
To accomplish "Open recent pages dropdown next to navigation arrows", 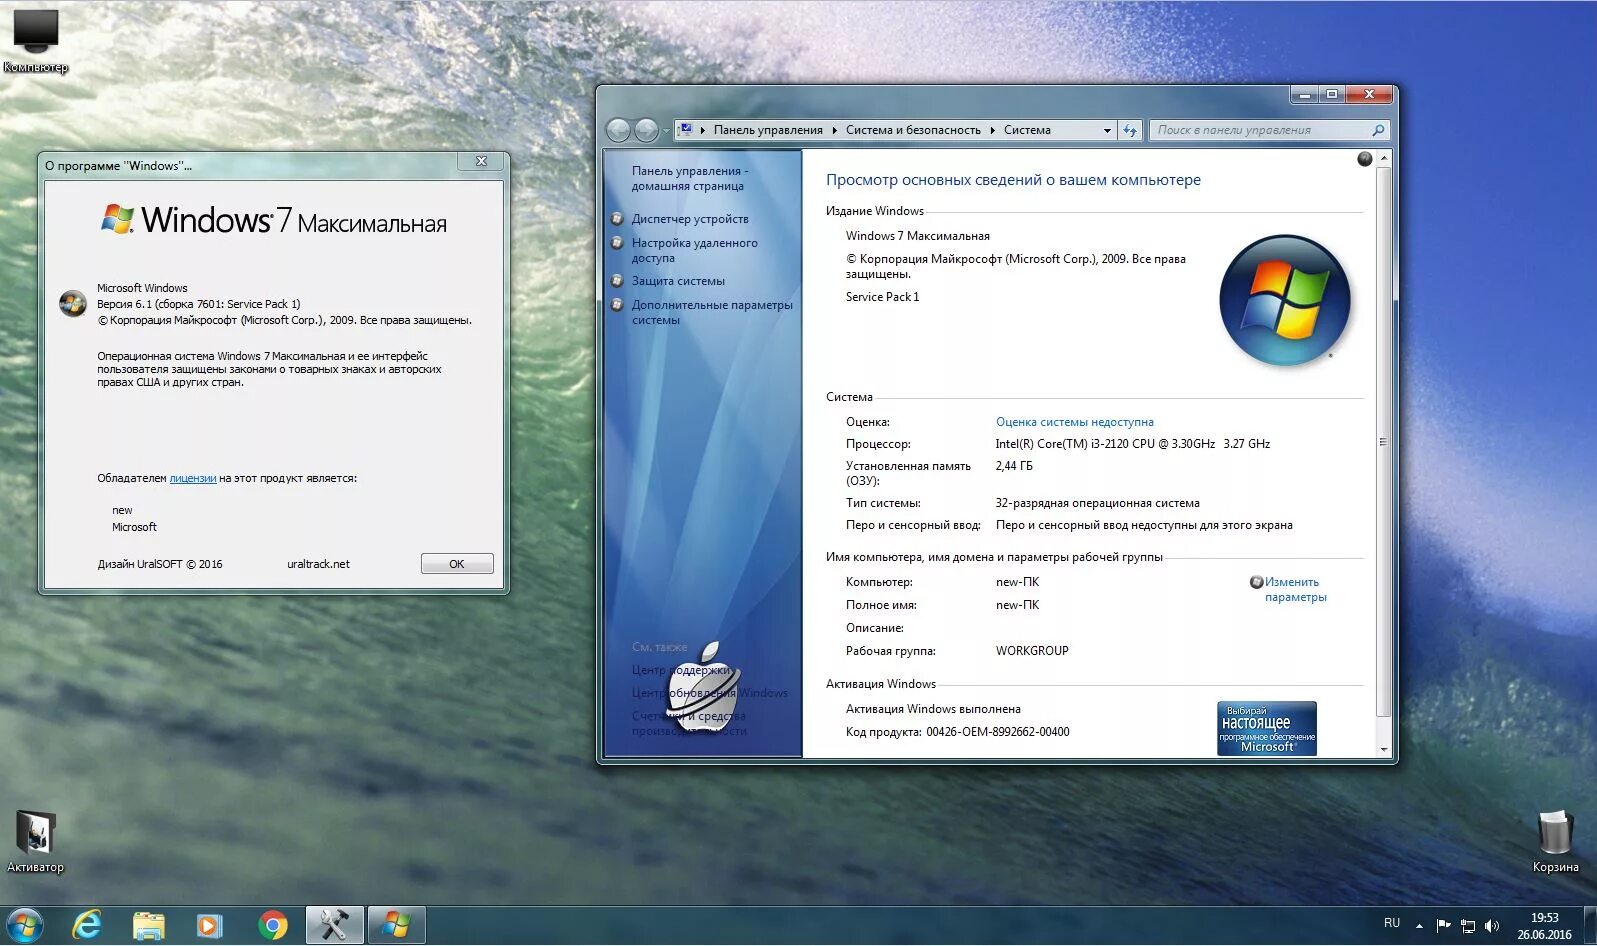I will [666, 130].
